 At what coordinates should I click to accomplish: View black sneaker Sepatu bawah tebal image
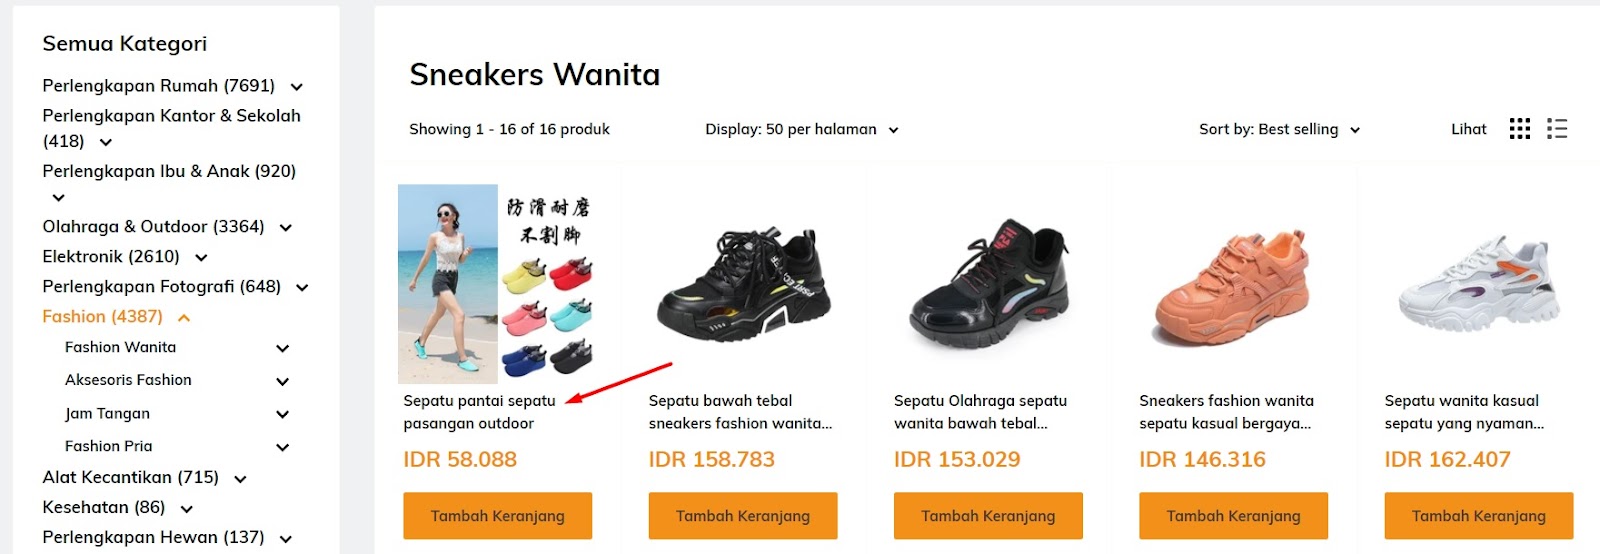click(x=743, y=284)
